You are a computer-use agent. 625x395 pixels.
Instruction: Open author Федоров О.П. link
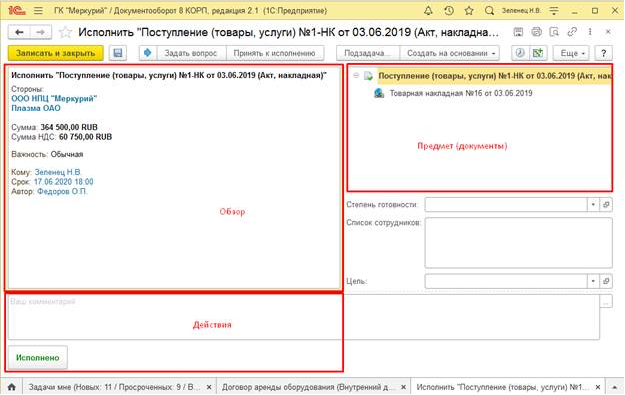pos(62,191)
